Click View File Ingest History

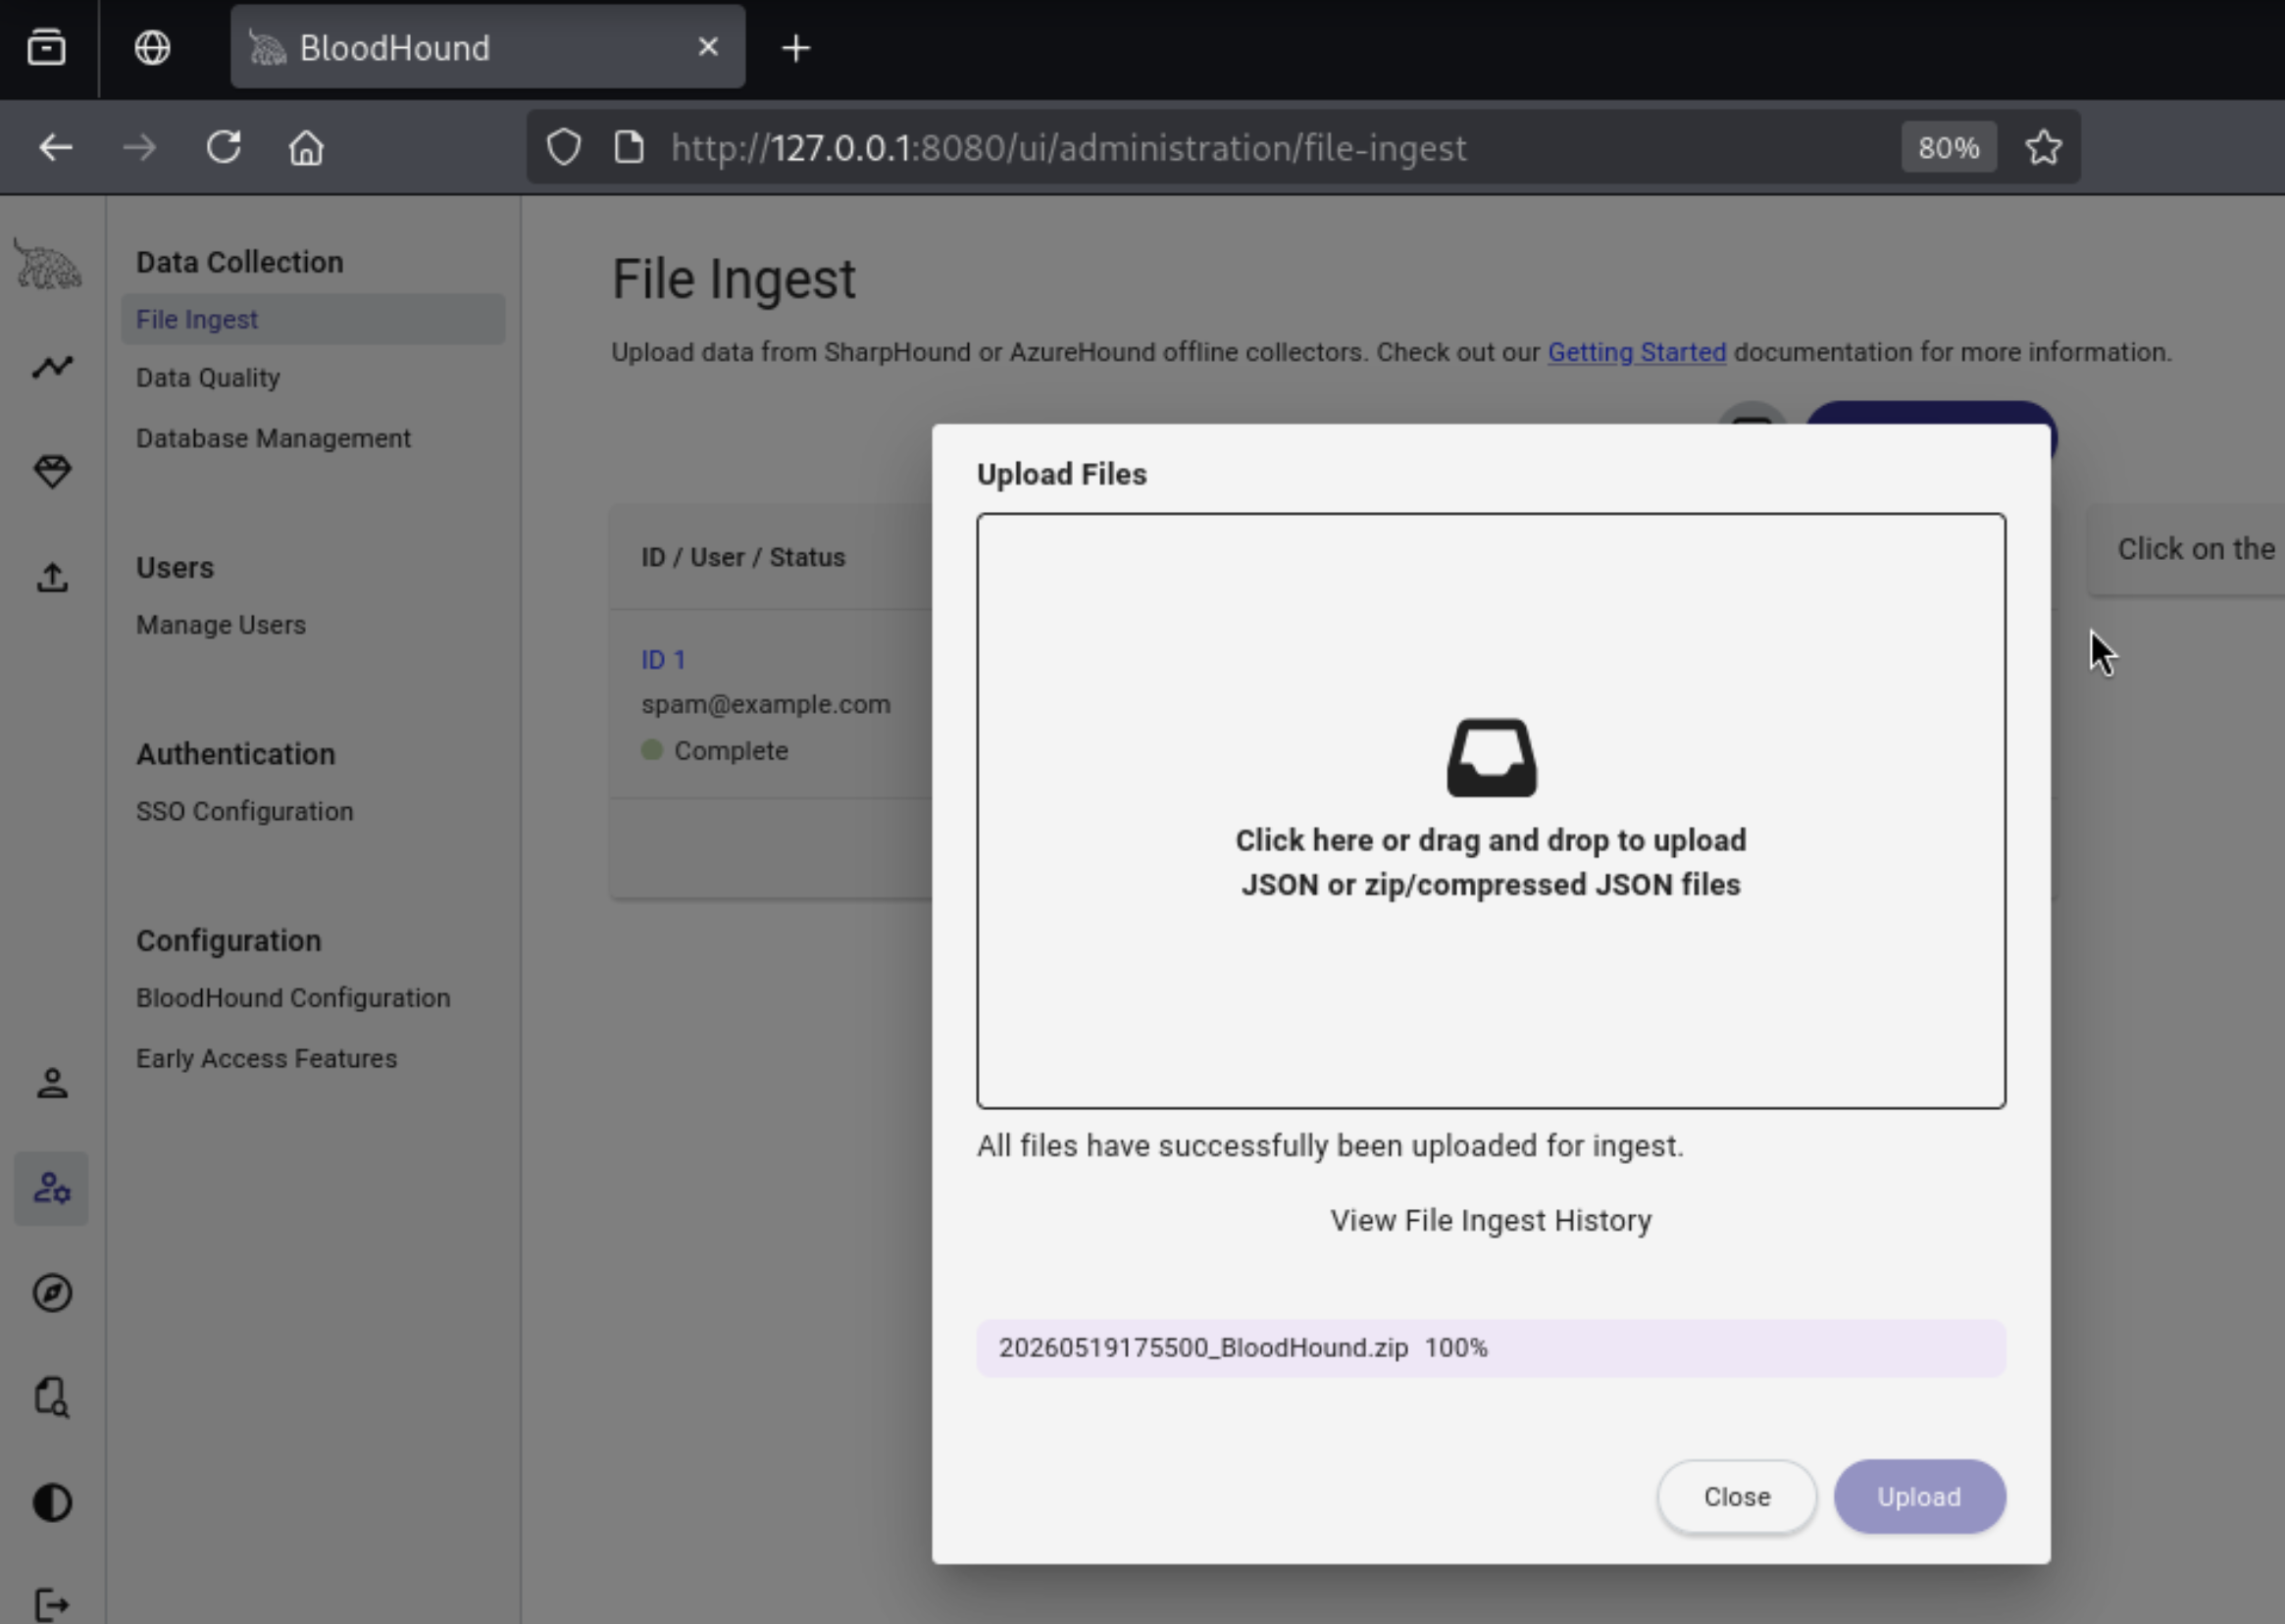pos(1491,1221)
